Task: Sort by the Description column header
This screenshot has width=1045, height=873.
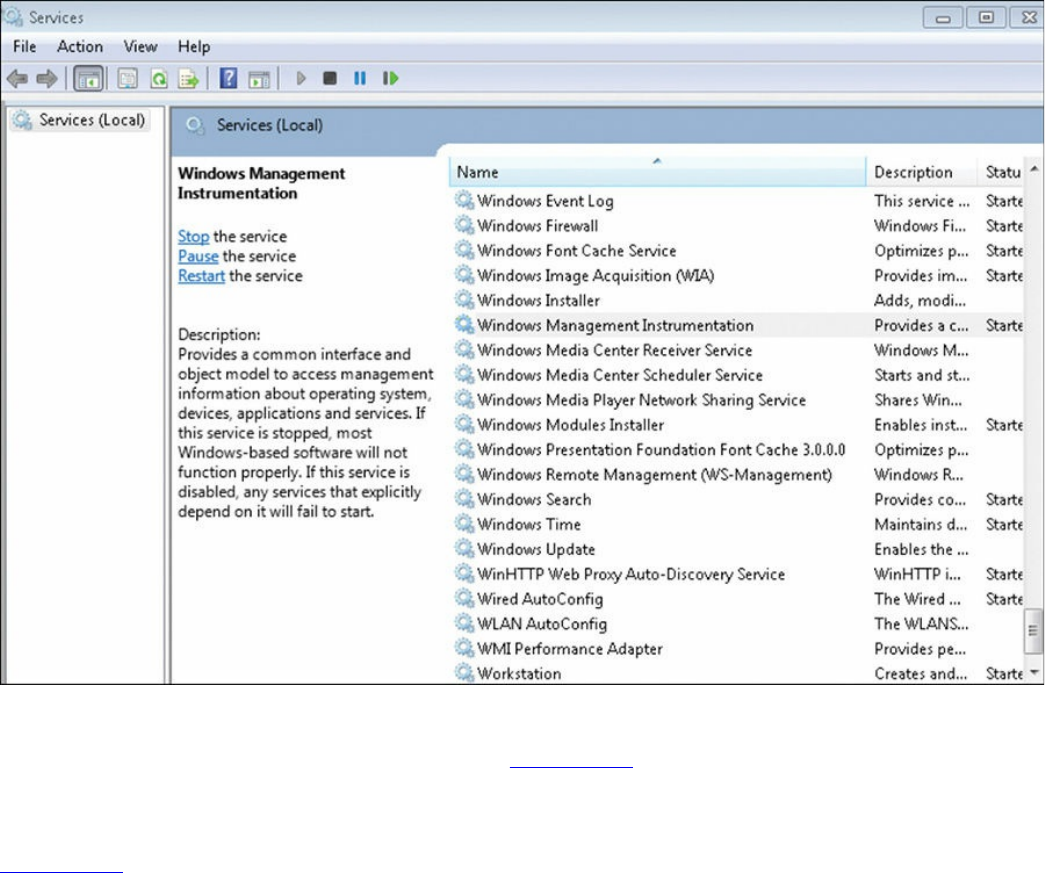Action: [x=921, y=172]
